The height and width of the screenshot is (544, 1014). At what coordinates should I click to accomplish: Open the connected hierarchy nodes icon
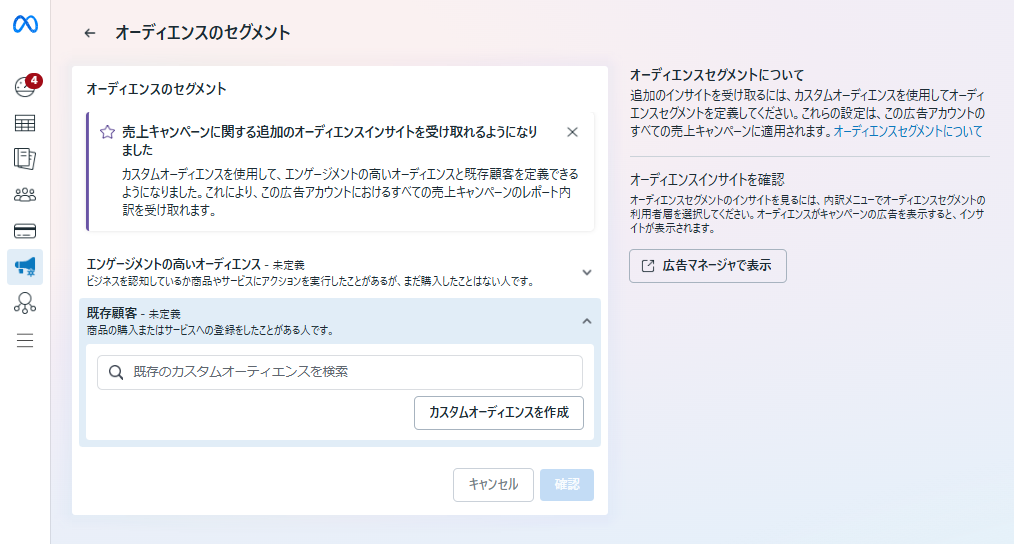pos(25,304)
